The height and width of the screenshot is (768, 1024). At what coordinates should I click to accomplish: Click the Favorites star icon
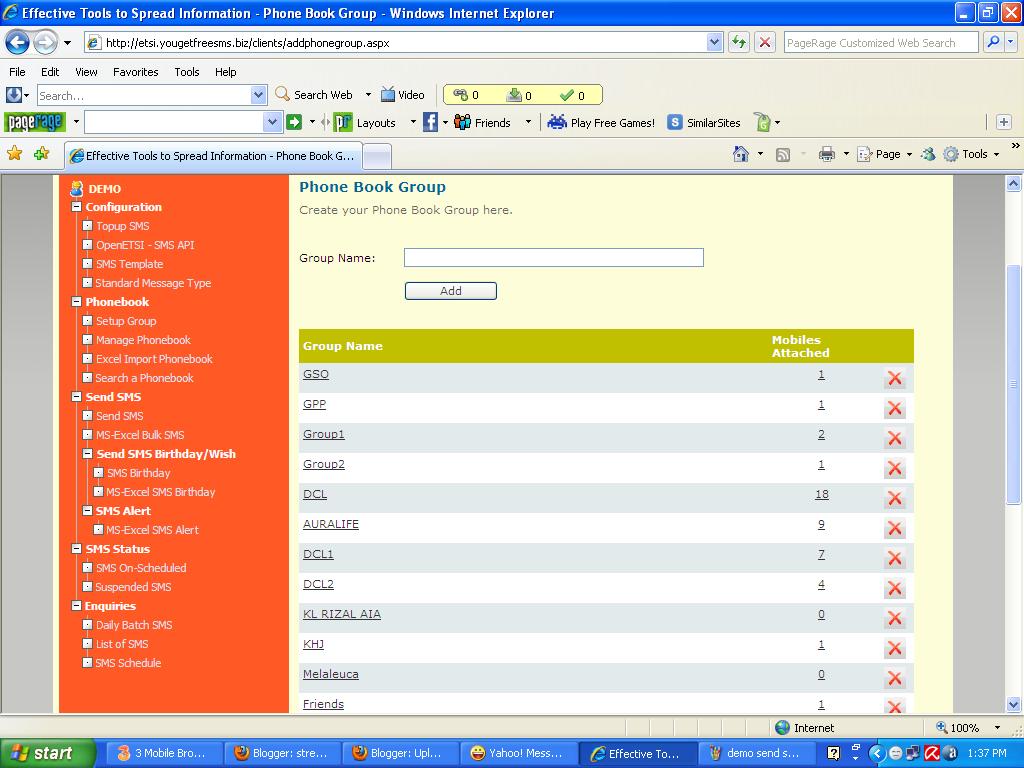click(14, 153)
